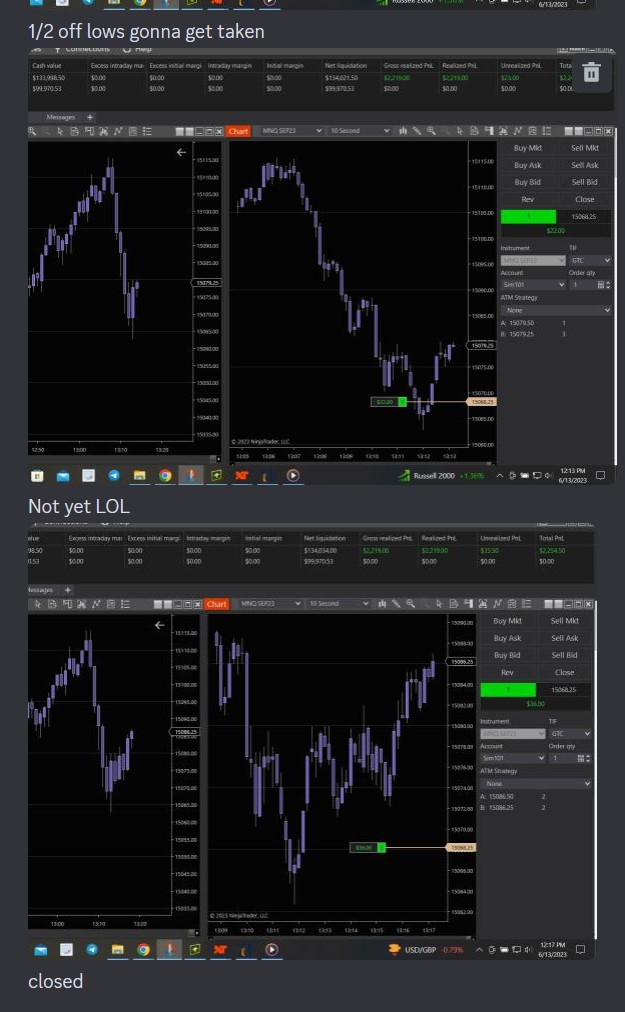Screen dimensions: 625x1012
Task: Click green position box above $22.00
Action: [x=528, y=217]
